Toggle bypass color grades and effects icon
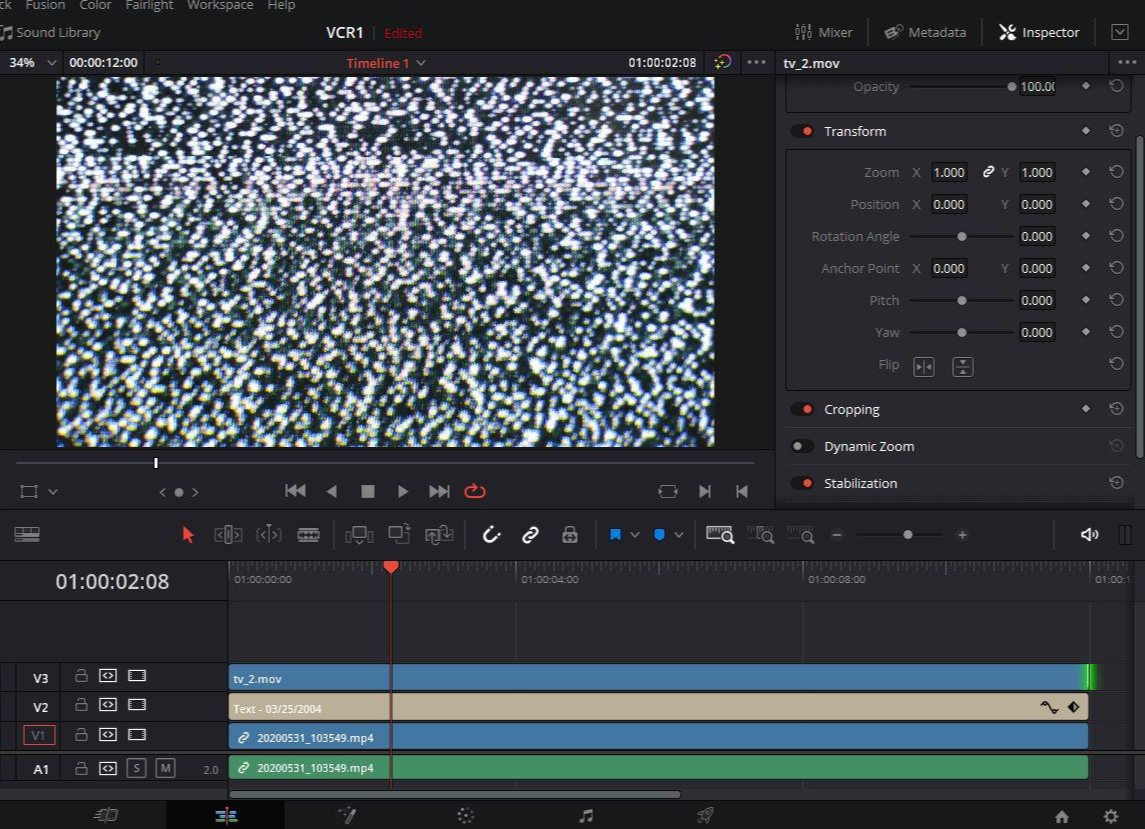 click(x=722, y=62)
